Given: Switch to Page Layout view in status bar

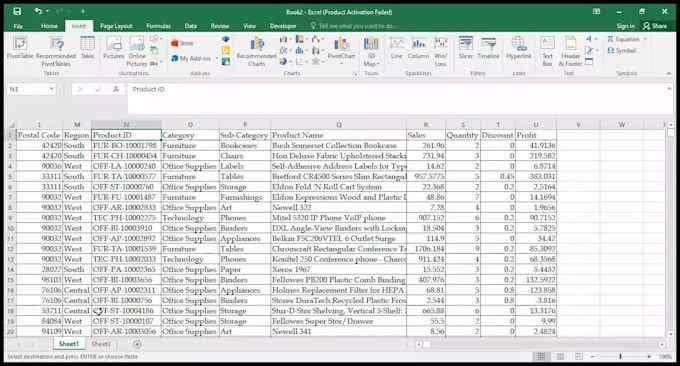Looking at the screenshot, I should pyautogui.click(x=560, y=356).
